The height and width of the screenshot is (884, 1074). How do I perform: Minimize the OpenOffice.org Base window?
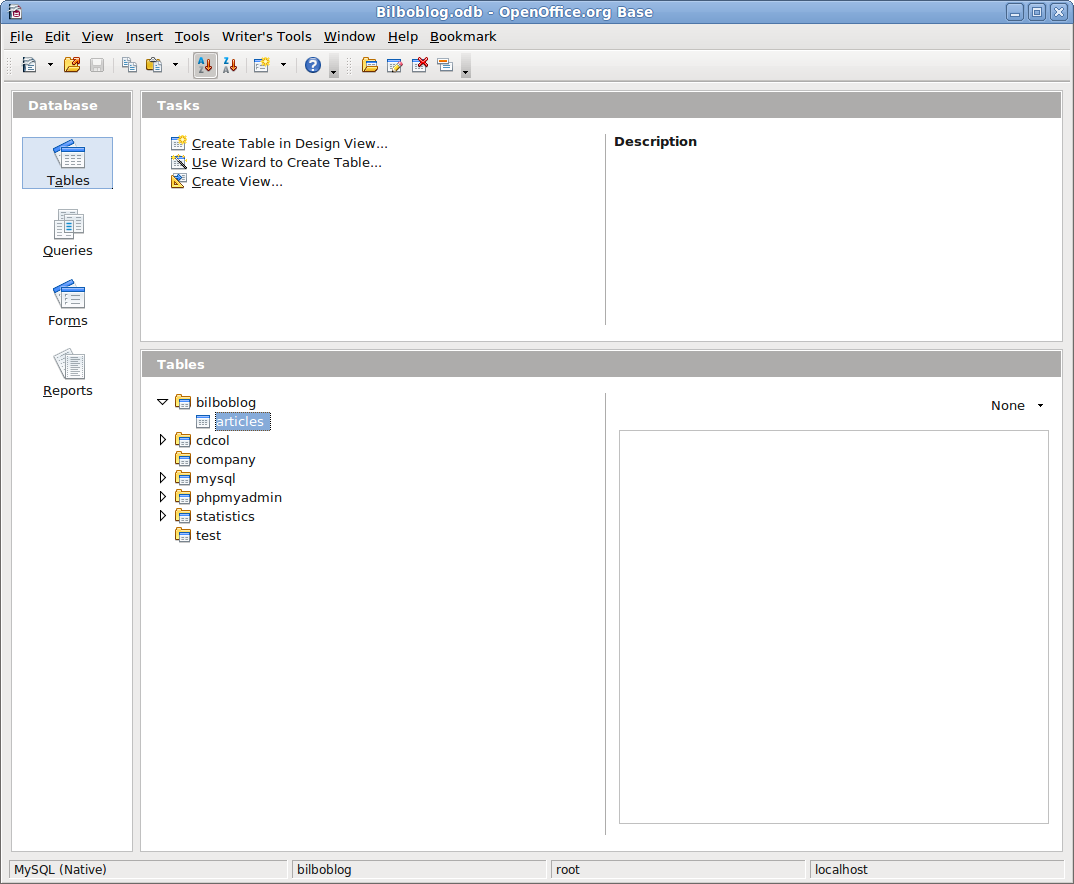1015,12
